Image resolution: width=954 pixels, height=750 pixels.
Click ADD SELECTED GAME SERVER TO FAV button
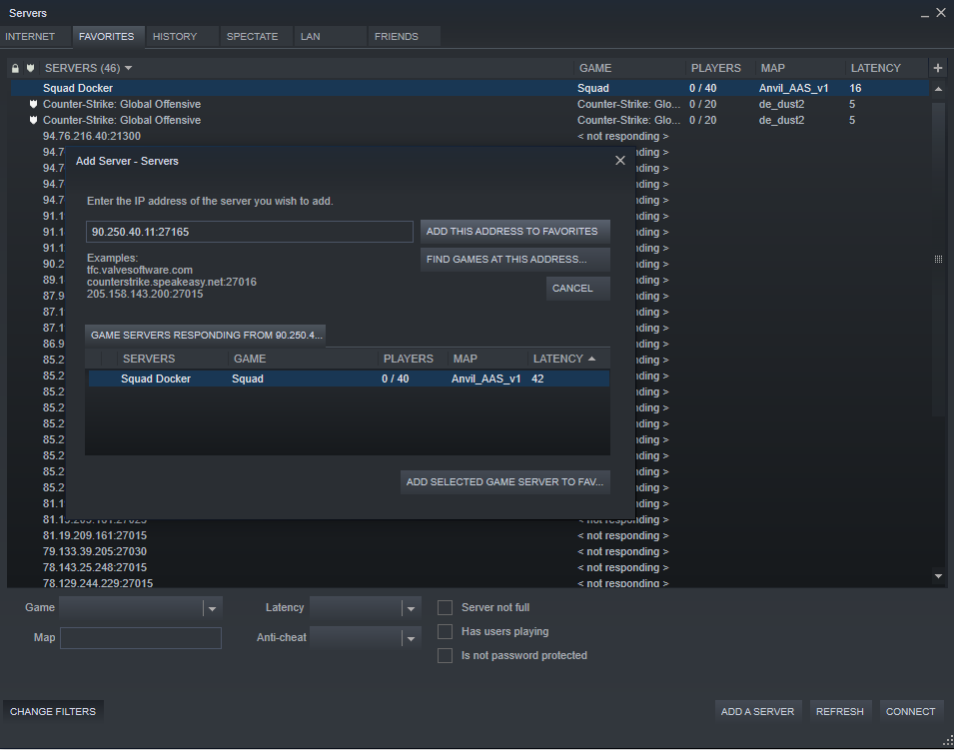505,482
